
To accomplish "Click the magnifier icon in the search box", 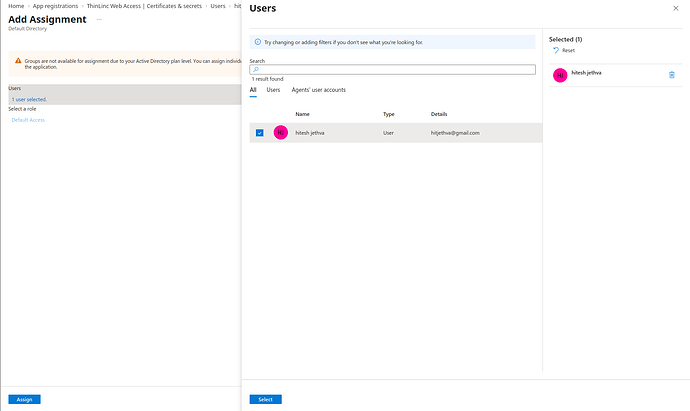I will pyautogui.click(x=256, y=70).
